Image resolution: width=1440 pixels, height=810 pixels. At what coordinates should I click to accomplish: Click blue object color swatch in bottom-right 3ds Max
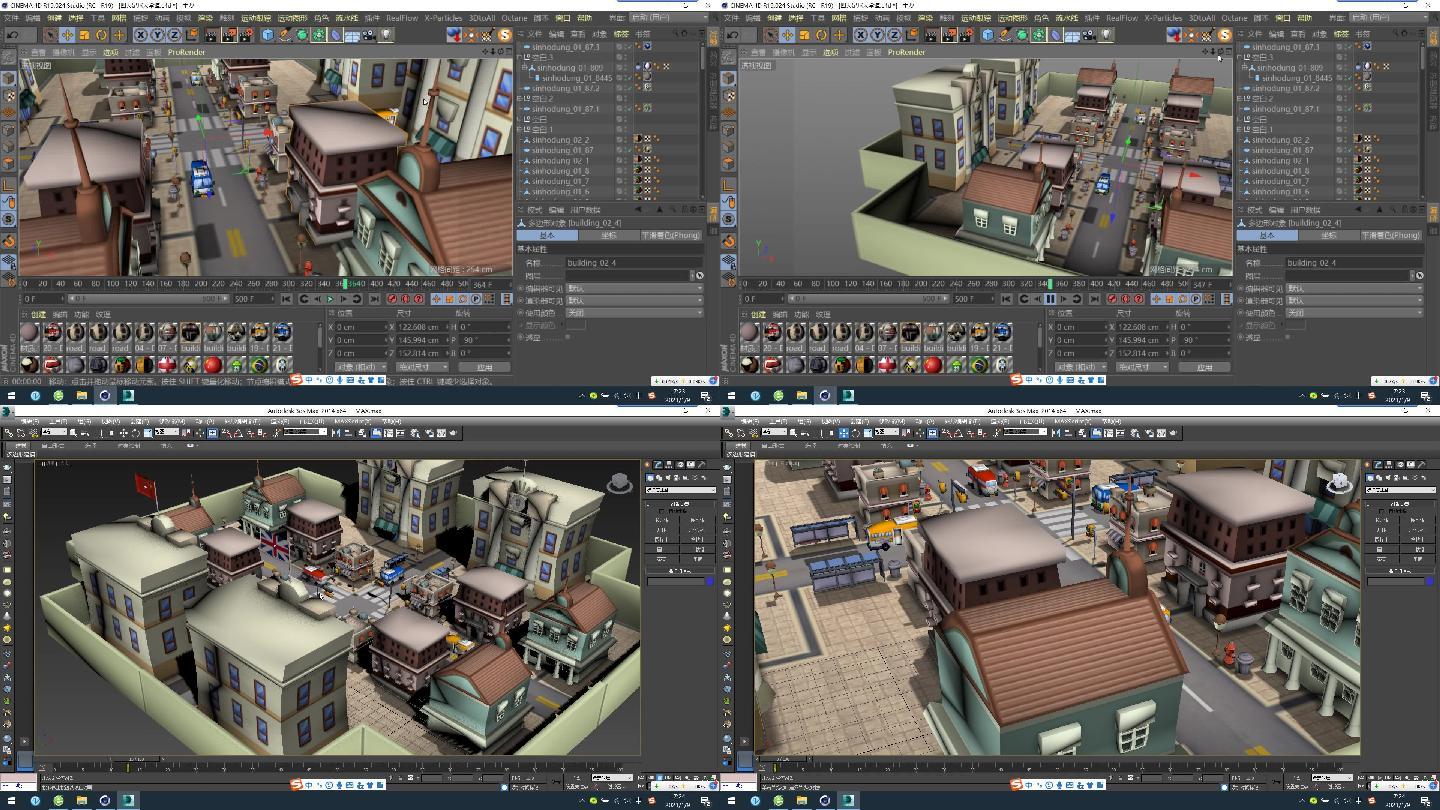(x=1430, y=582)
